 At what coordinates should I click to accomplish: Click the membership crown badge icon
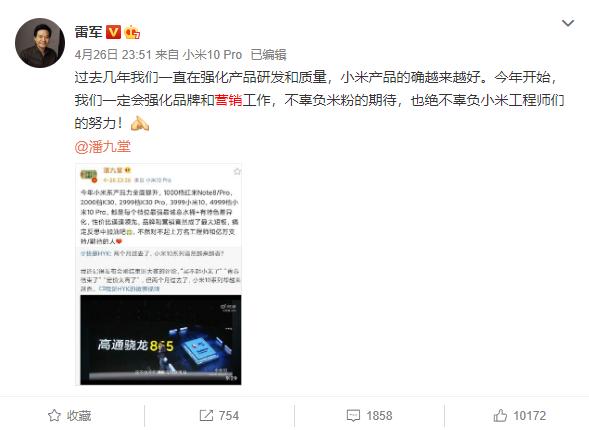(132, 32)
